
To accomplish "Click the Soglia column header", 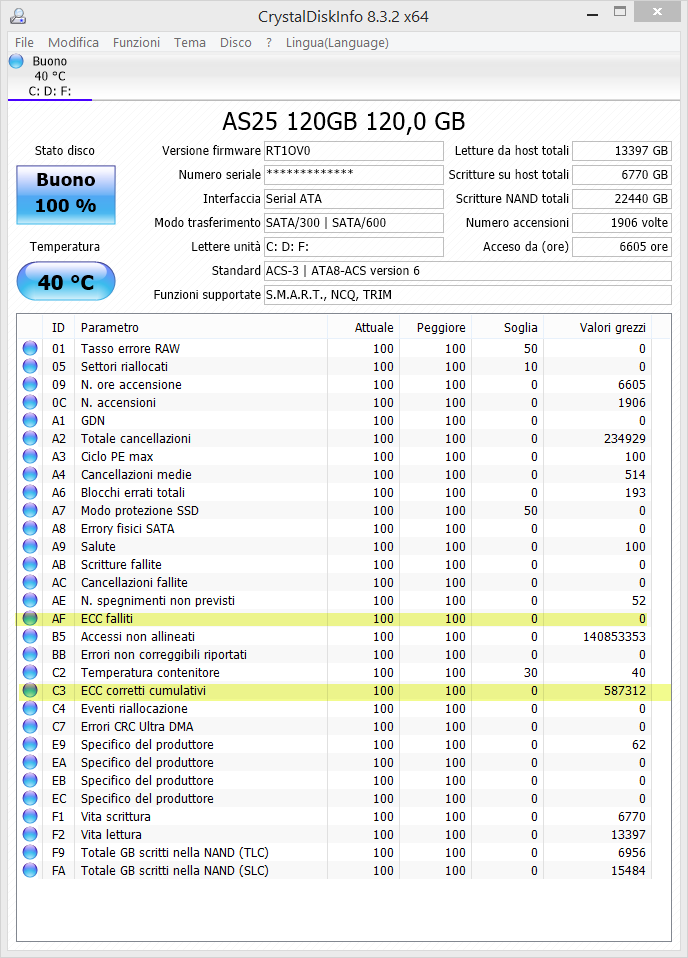I will (x=508, y=327).
